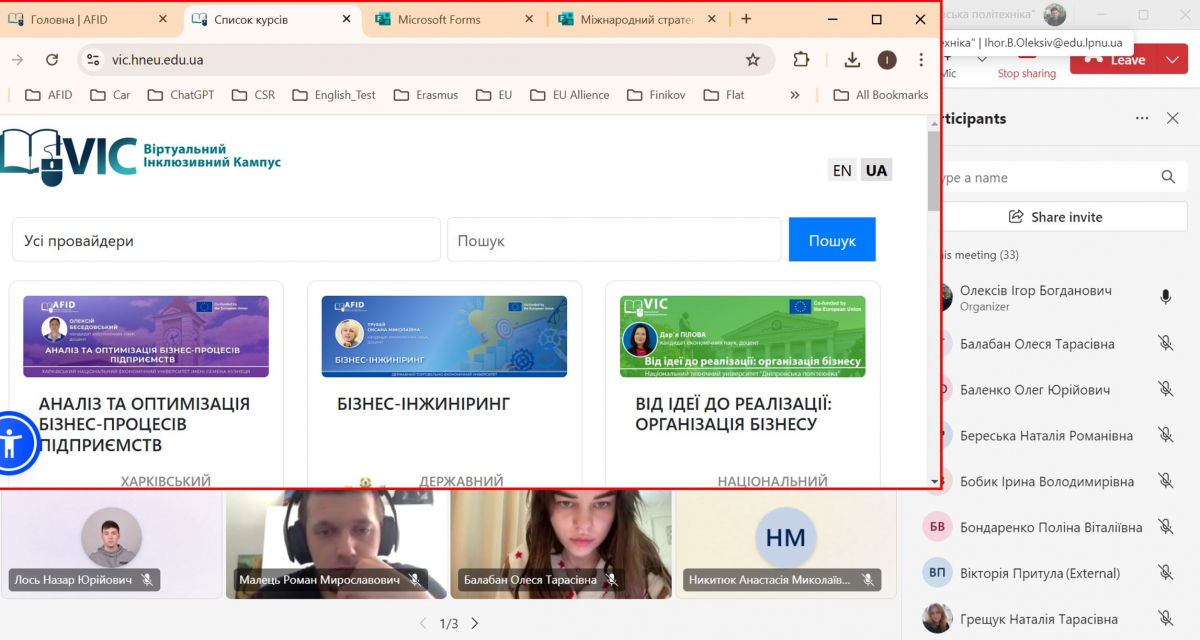The image size is (1200, 640).
Task: Click the browser profile avatar
Action: 887,60
